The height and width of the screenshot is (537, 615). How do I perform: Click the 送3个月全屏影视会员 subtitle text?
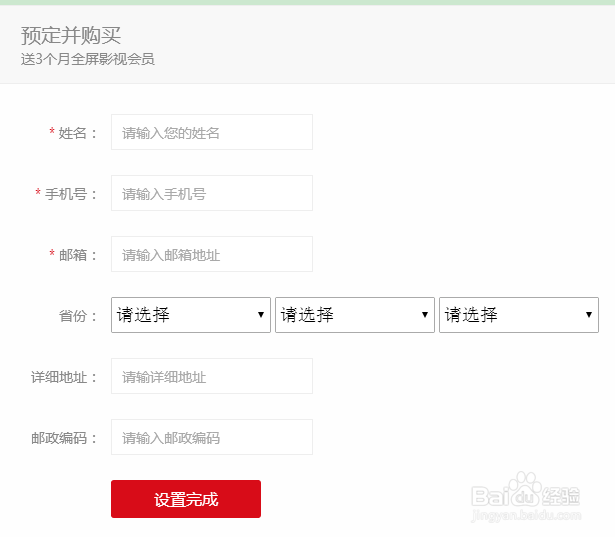click(x=88, y=59)
